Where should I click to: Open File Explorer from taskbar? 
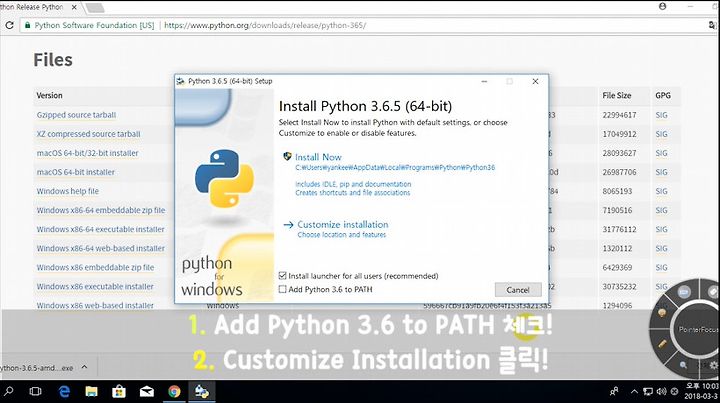coord(91,392)
